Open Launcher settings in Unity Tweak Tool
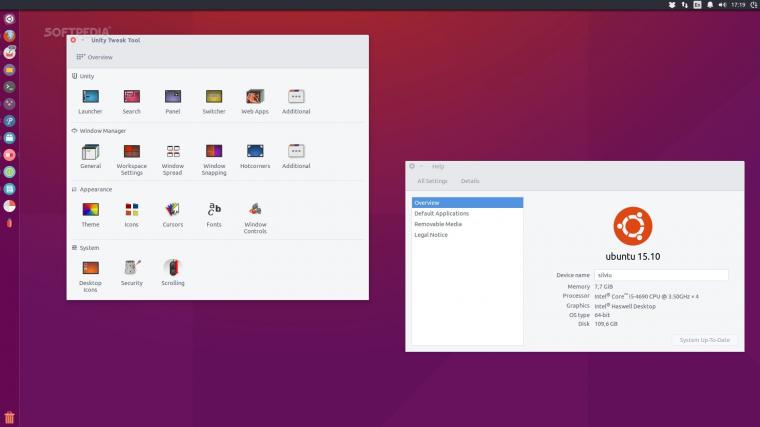This screenshot has width=760, height=427. click(90, 102)
